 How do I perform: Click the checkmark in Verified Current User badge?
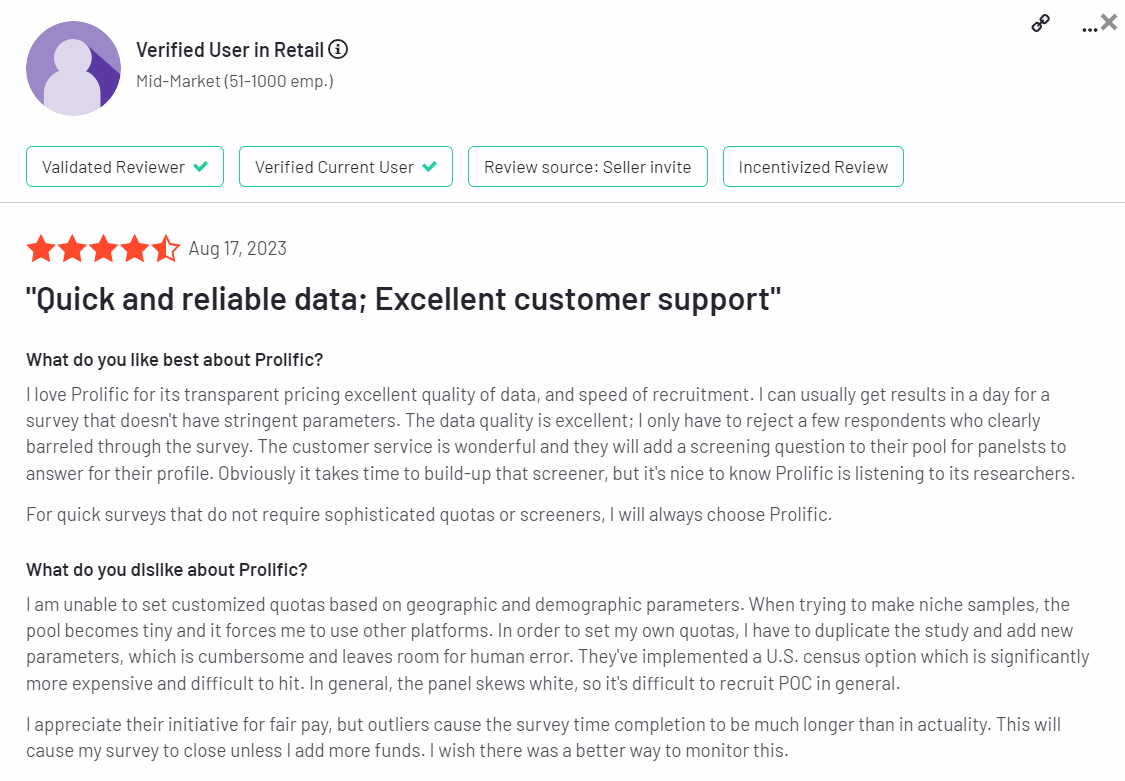coord(430,166)
